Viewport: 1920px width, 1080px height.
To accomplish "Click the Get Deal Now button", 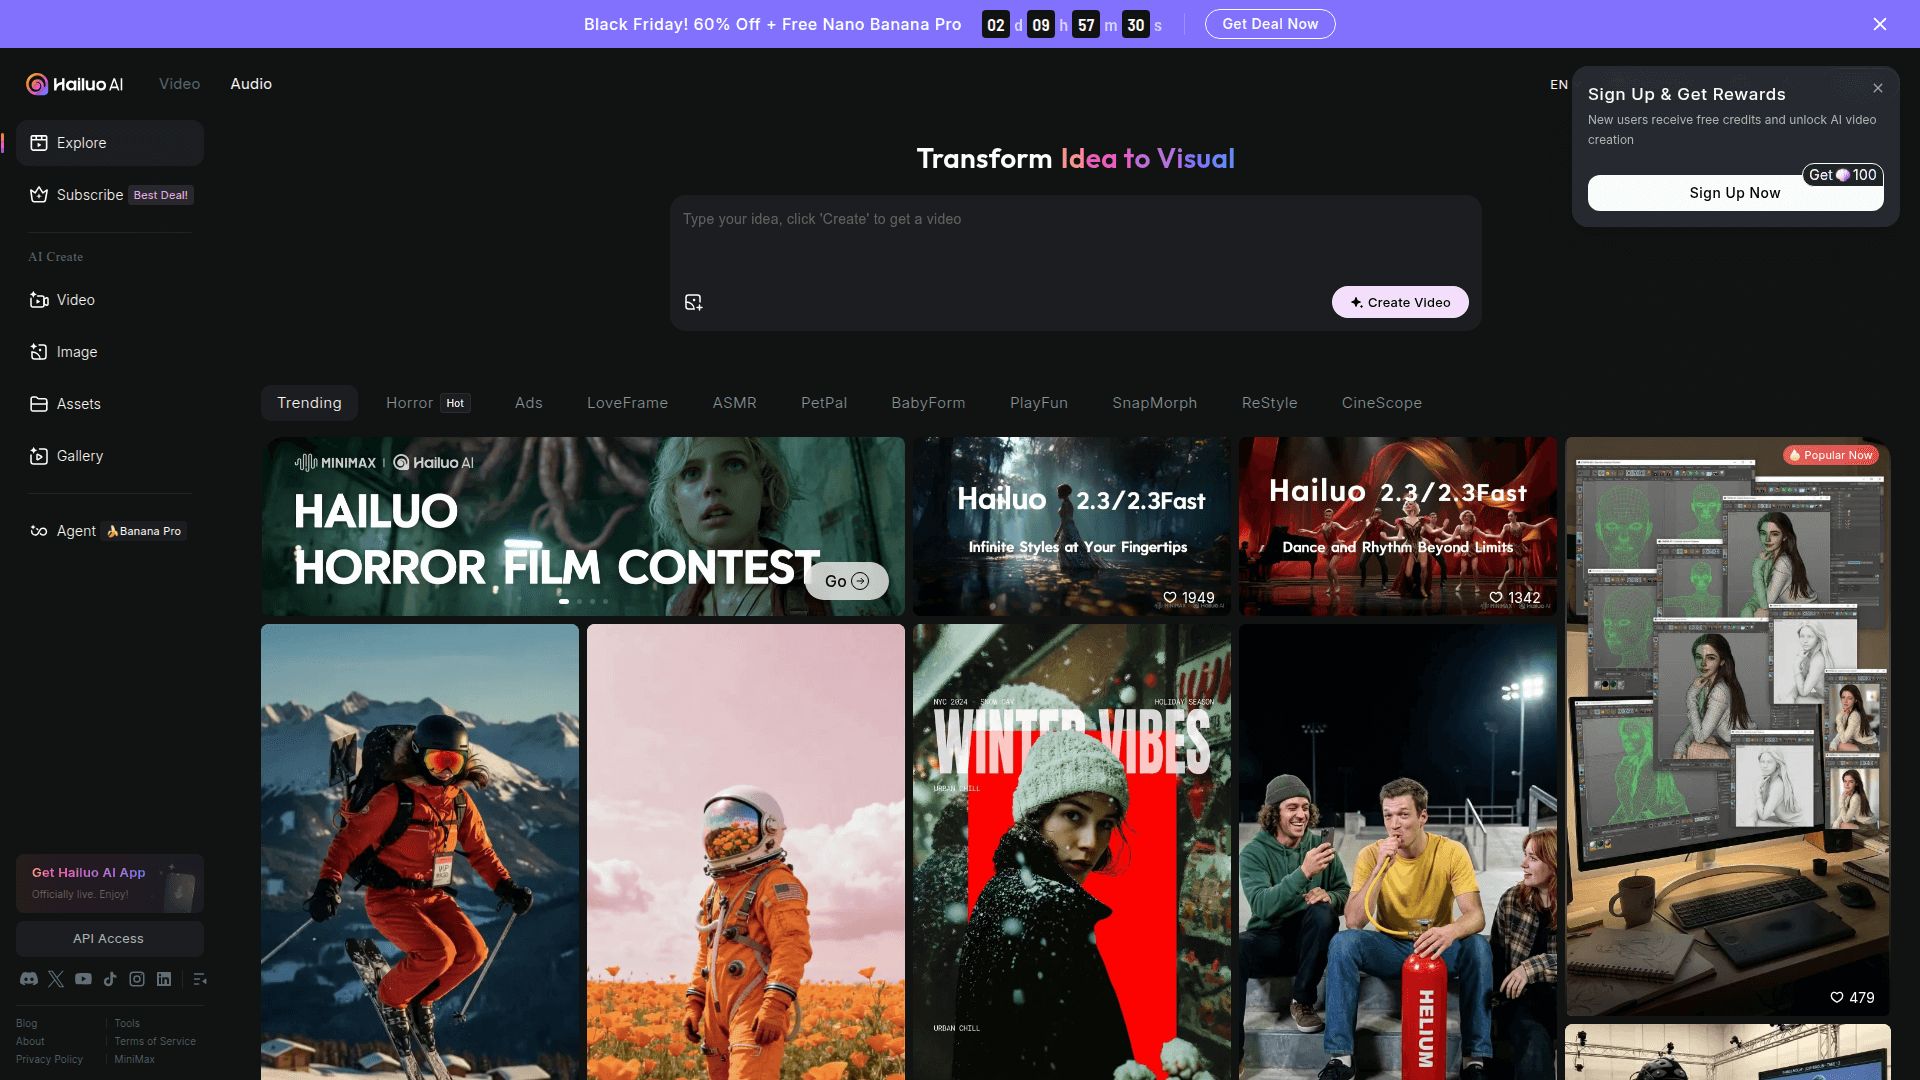I will pyautogui.click(x=1269, y=24).
